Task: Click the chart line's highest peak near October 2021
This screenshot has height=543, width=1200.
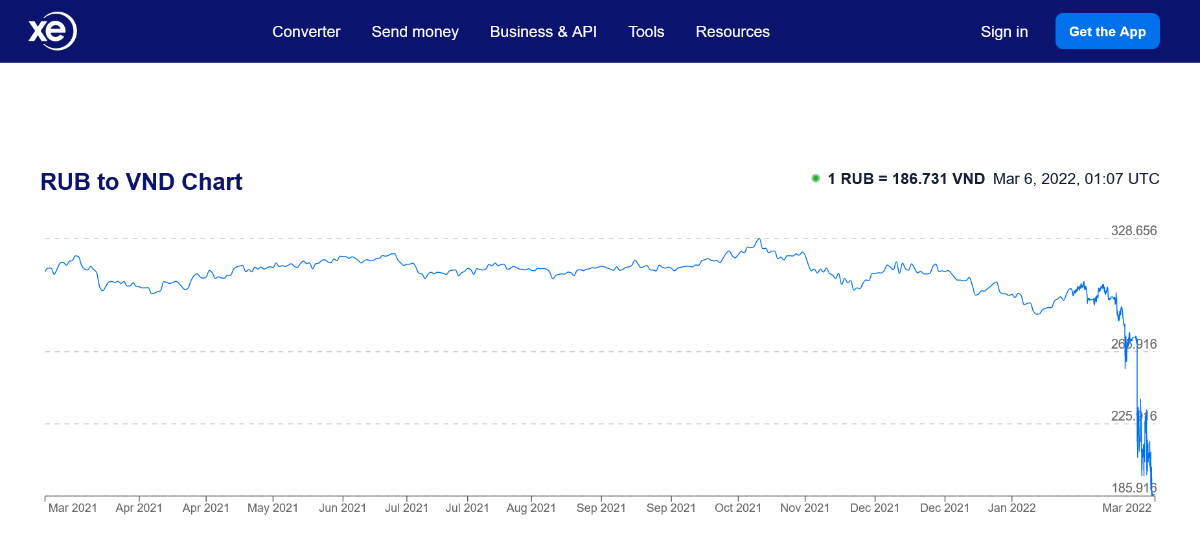Action: tap(760, 240)
